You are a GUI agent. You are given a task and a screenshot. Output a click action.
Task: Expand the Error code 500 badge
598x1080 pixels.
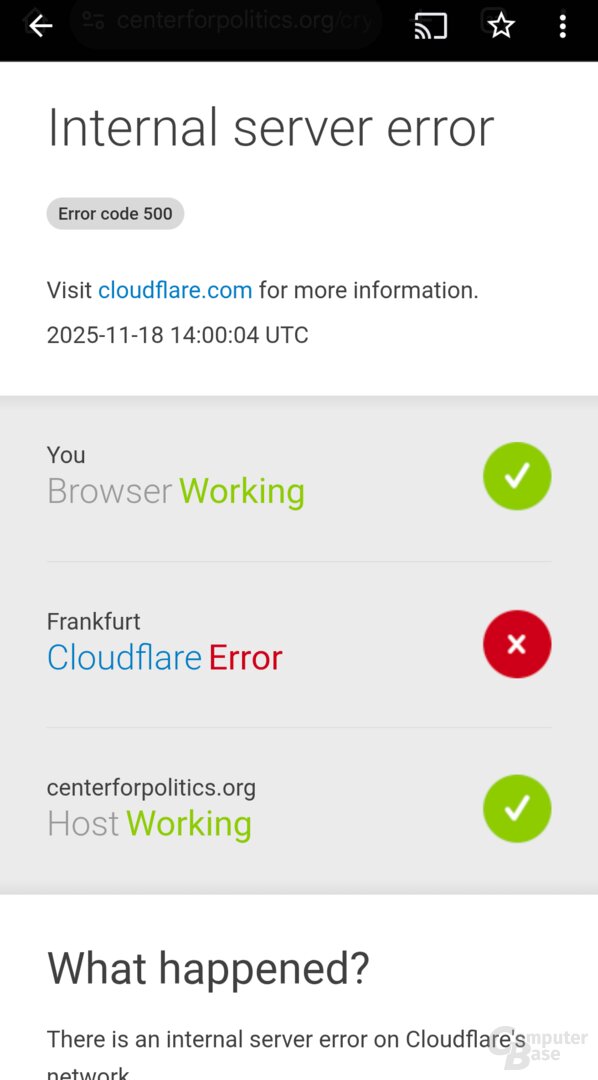pyautogui.click(x=115, y=213)
